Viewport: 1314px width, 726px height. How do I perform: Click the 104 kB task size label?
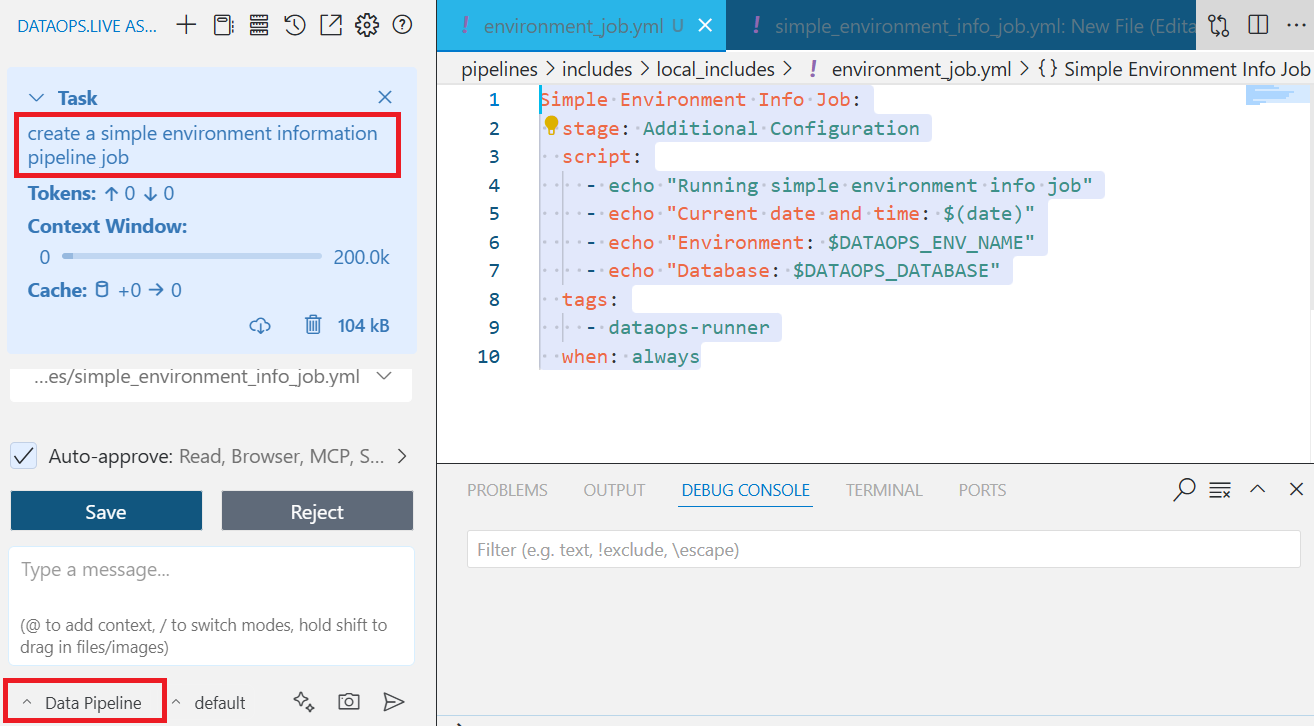point(364,326)
